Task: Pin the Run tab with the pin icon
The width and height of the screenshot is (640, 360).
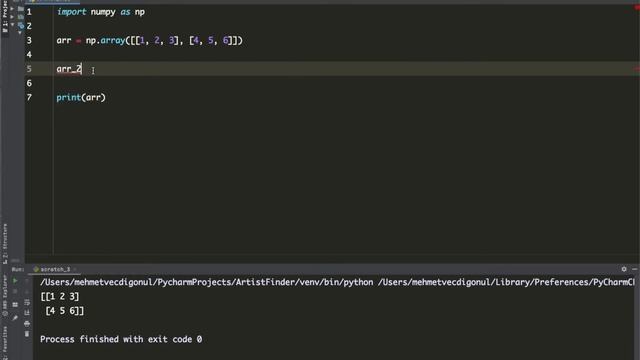Action: (x=15, y=318)
